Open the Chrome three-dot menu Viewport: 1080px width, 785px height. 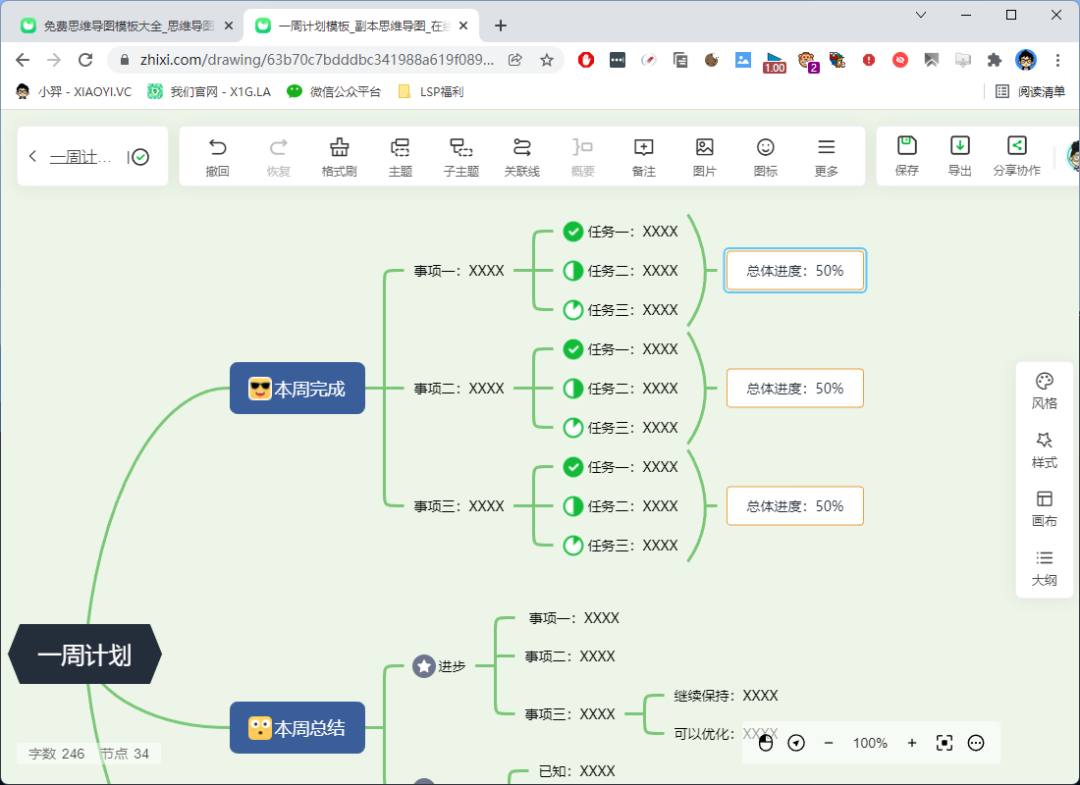click(x=1057, y=60)
